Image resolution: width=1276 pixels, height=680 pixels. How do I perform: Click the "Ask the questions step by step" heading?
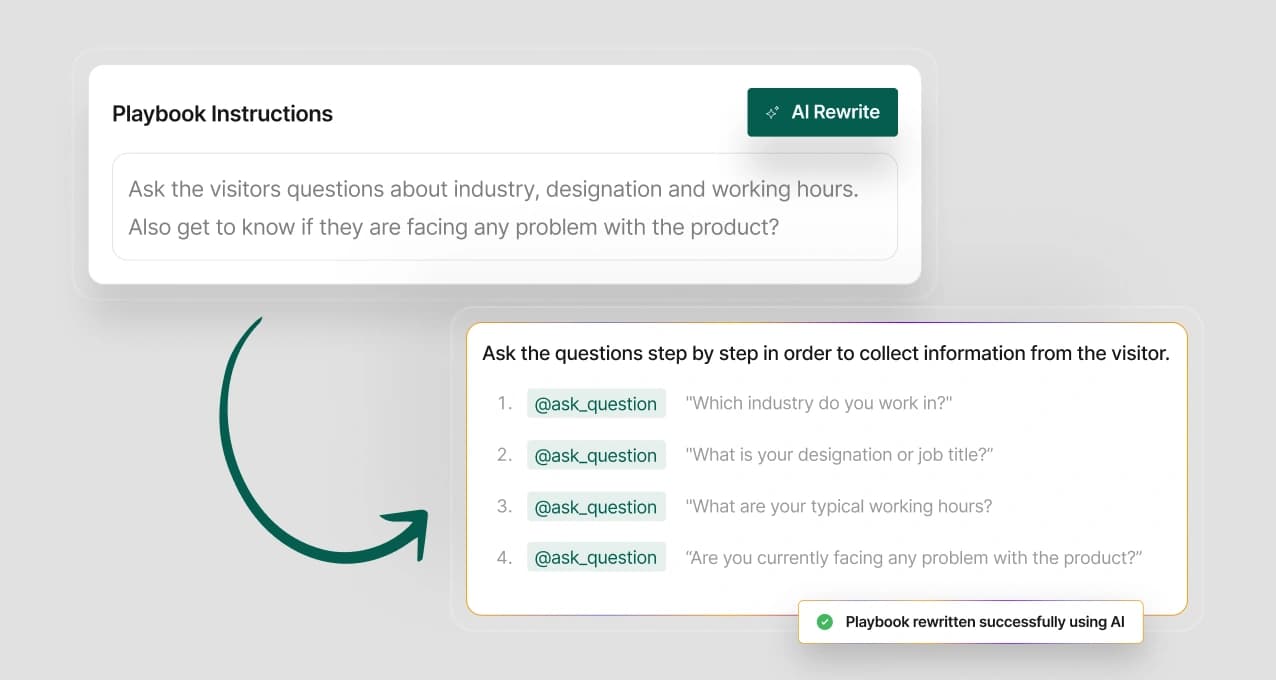(825, 353)
